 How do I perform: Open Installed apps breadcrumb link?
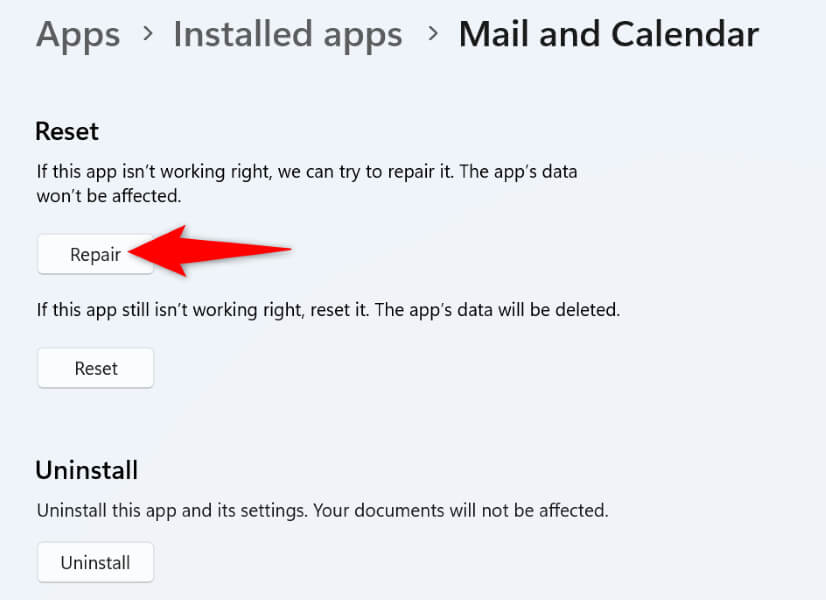pyautogui.click(x=287, y=35)
